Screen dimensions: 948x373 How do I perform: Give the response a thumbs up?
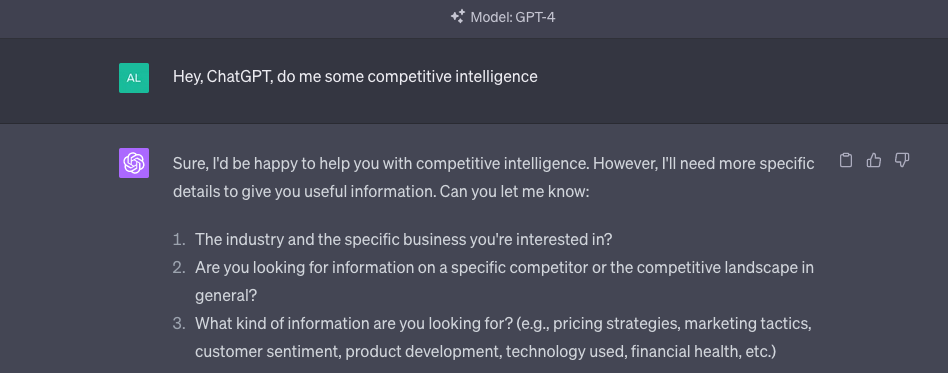pyautogui.click(x=874, y=160)
